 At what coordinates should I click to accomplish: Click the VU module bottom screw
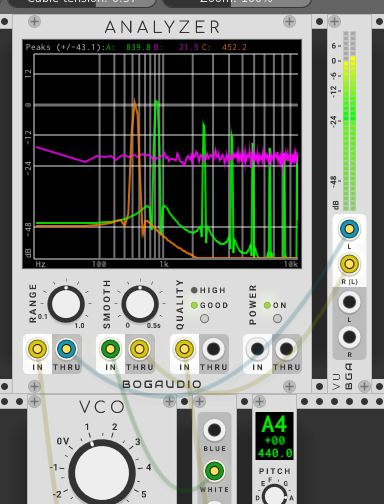[364, 386]
